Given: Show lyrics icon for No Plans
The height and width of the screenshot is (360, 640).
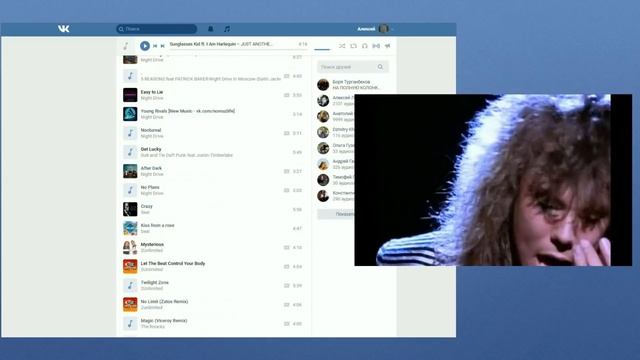Looking at the screenshot, I should pyautogui.click(x=287, y=190).
